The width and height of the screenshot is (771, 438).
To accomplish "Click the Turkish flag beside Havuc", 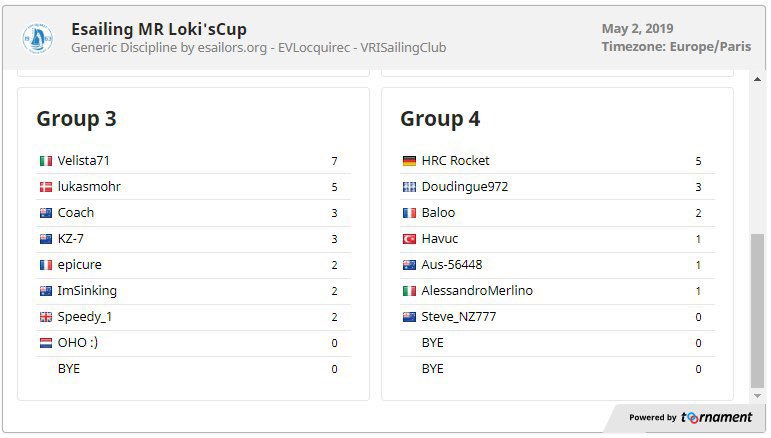I will click(409, 239).
